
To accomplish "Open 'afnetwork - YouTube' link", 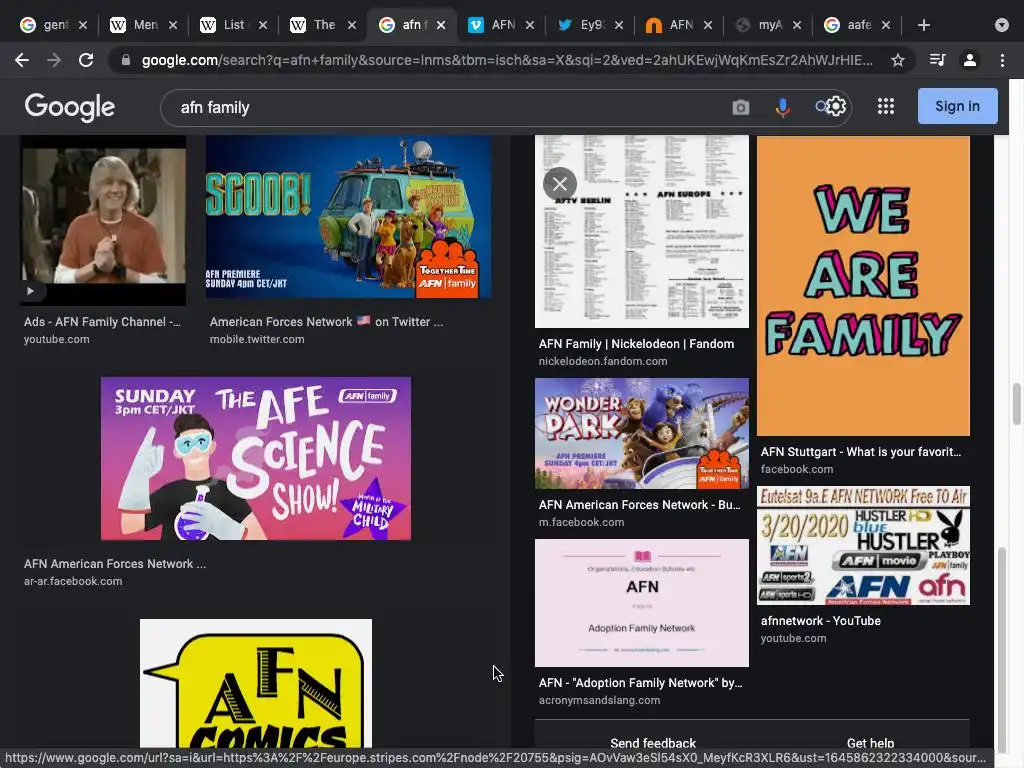I will (x=820, y=621).
